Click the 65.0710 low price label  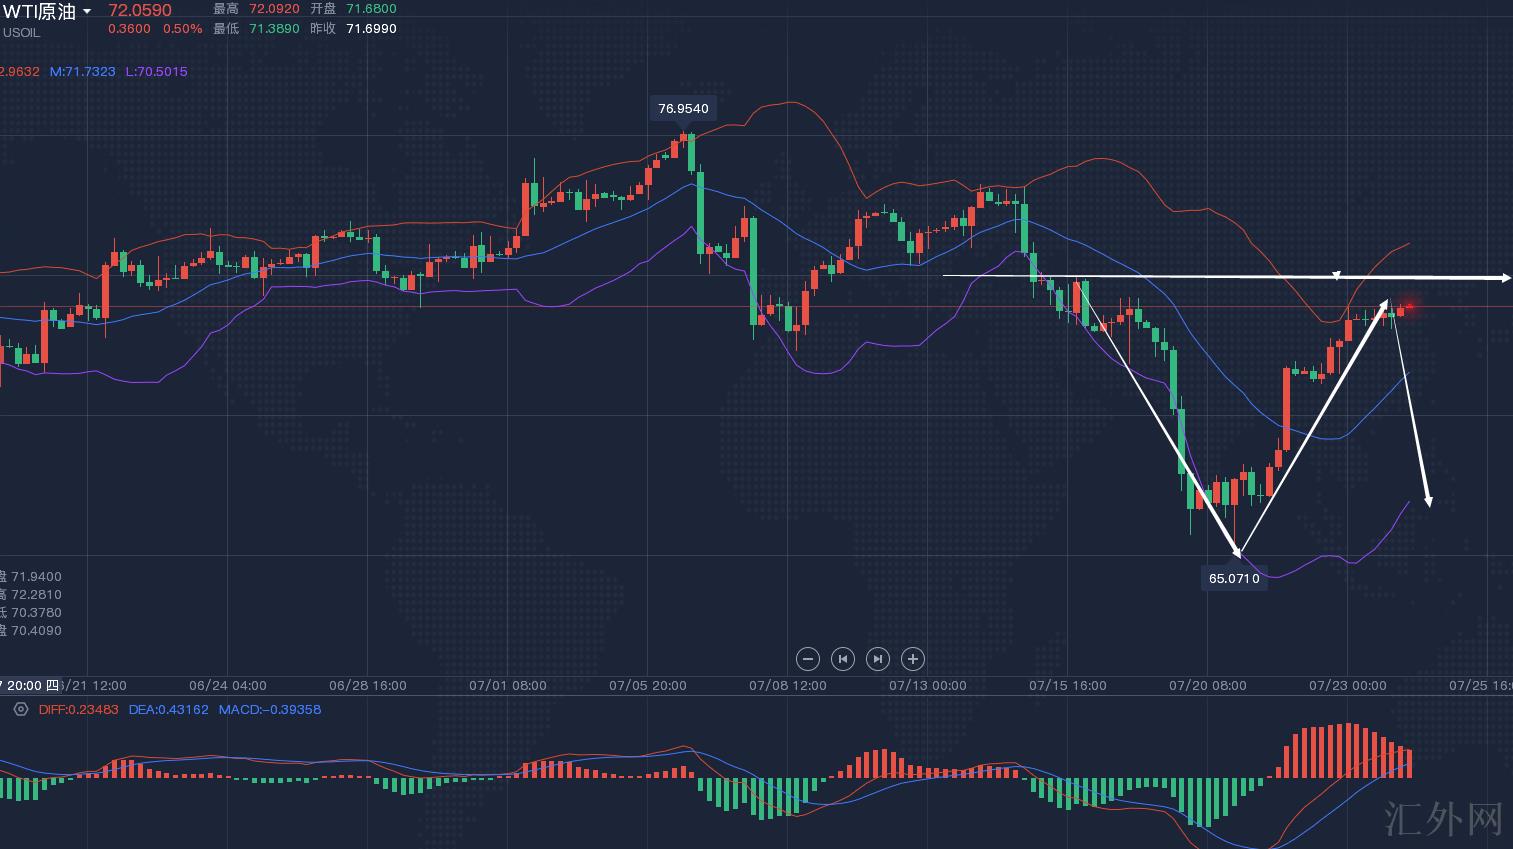click(x=1234, y=578)
